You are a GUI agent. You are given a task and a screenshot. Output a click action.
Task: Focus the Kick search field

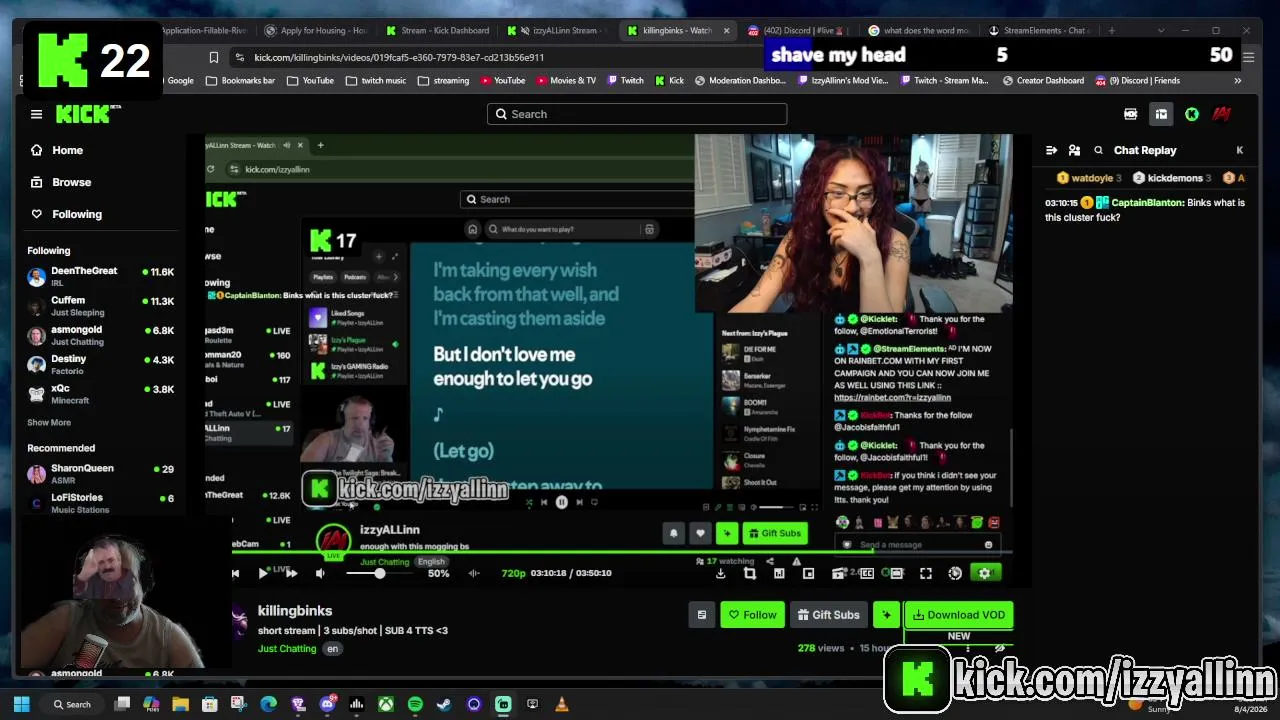[637, 114]
